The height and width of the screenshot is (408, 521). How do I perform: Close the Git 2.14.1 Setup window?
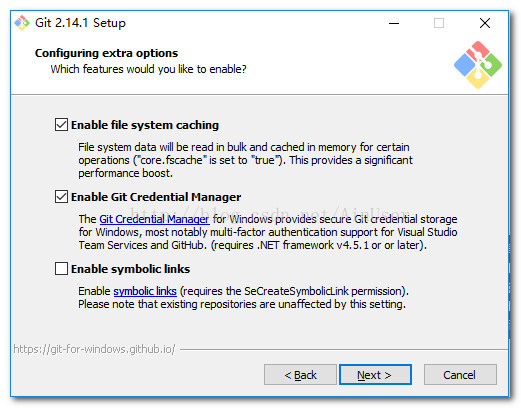[485, 23]
